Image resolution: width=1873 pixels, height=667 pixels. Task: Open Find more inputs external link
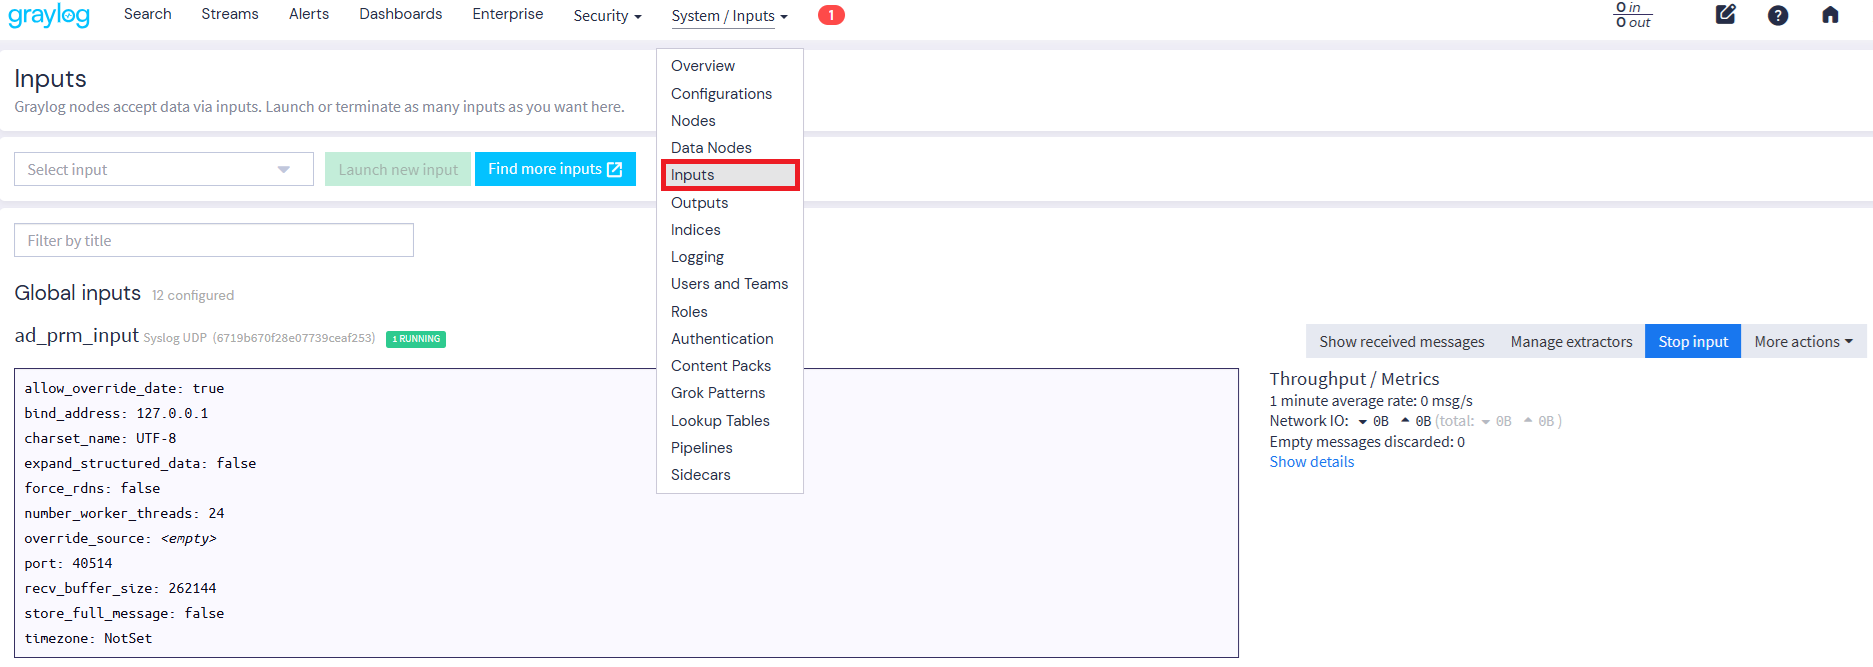pos(555,169)
